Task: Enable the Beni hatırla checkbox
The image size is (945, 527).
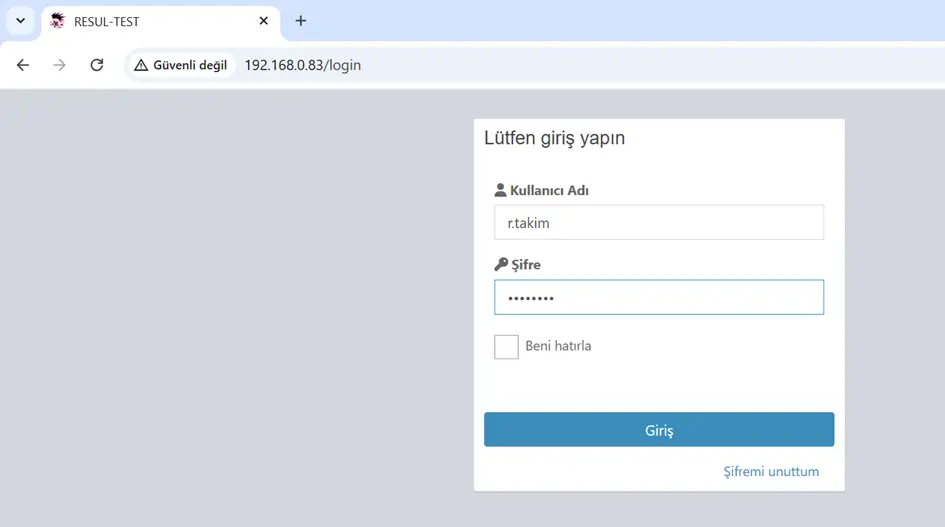Action: tap(506, 347)
